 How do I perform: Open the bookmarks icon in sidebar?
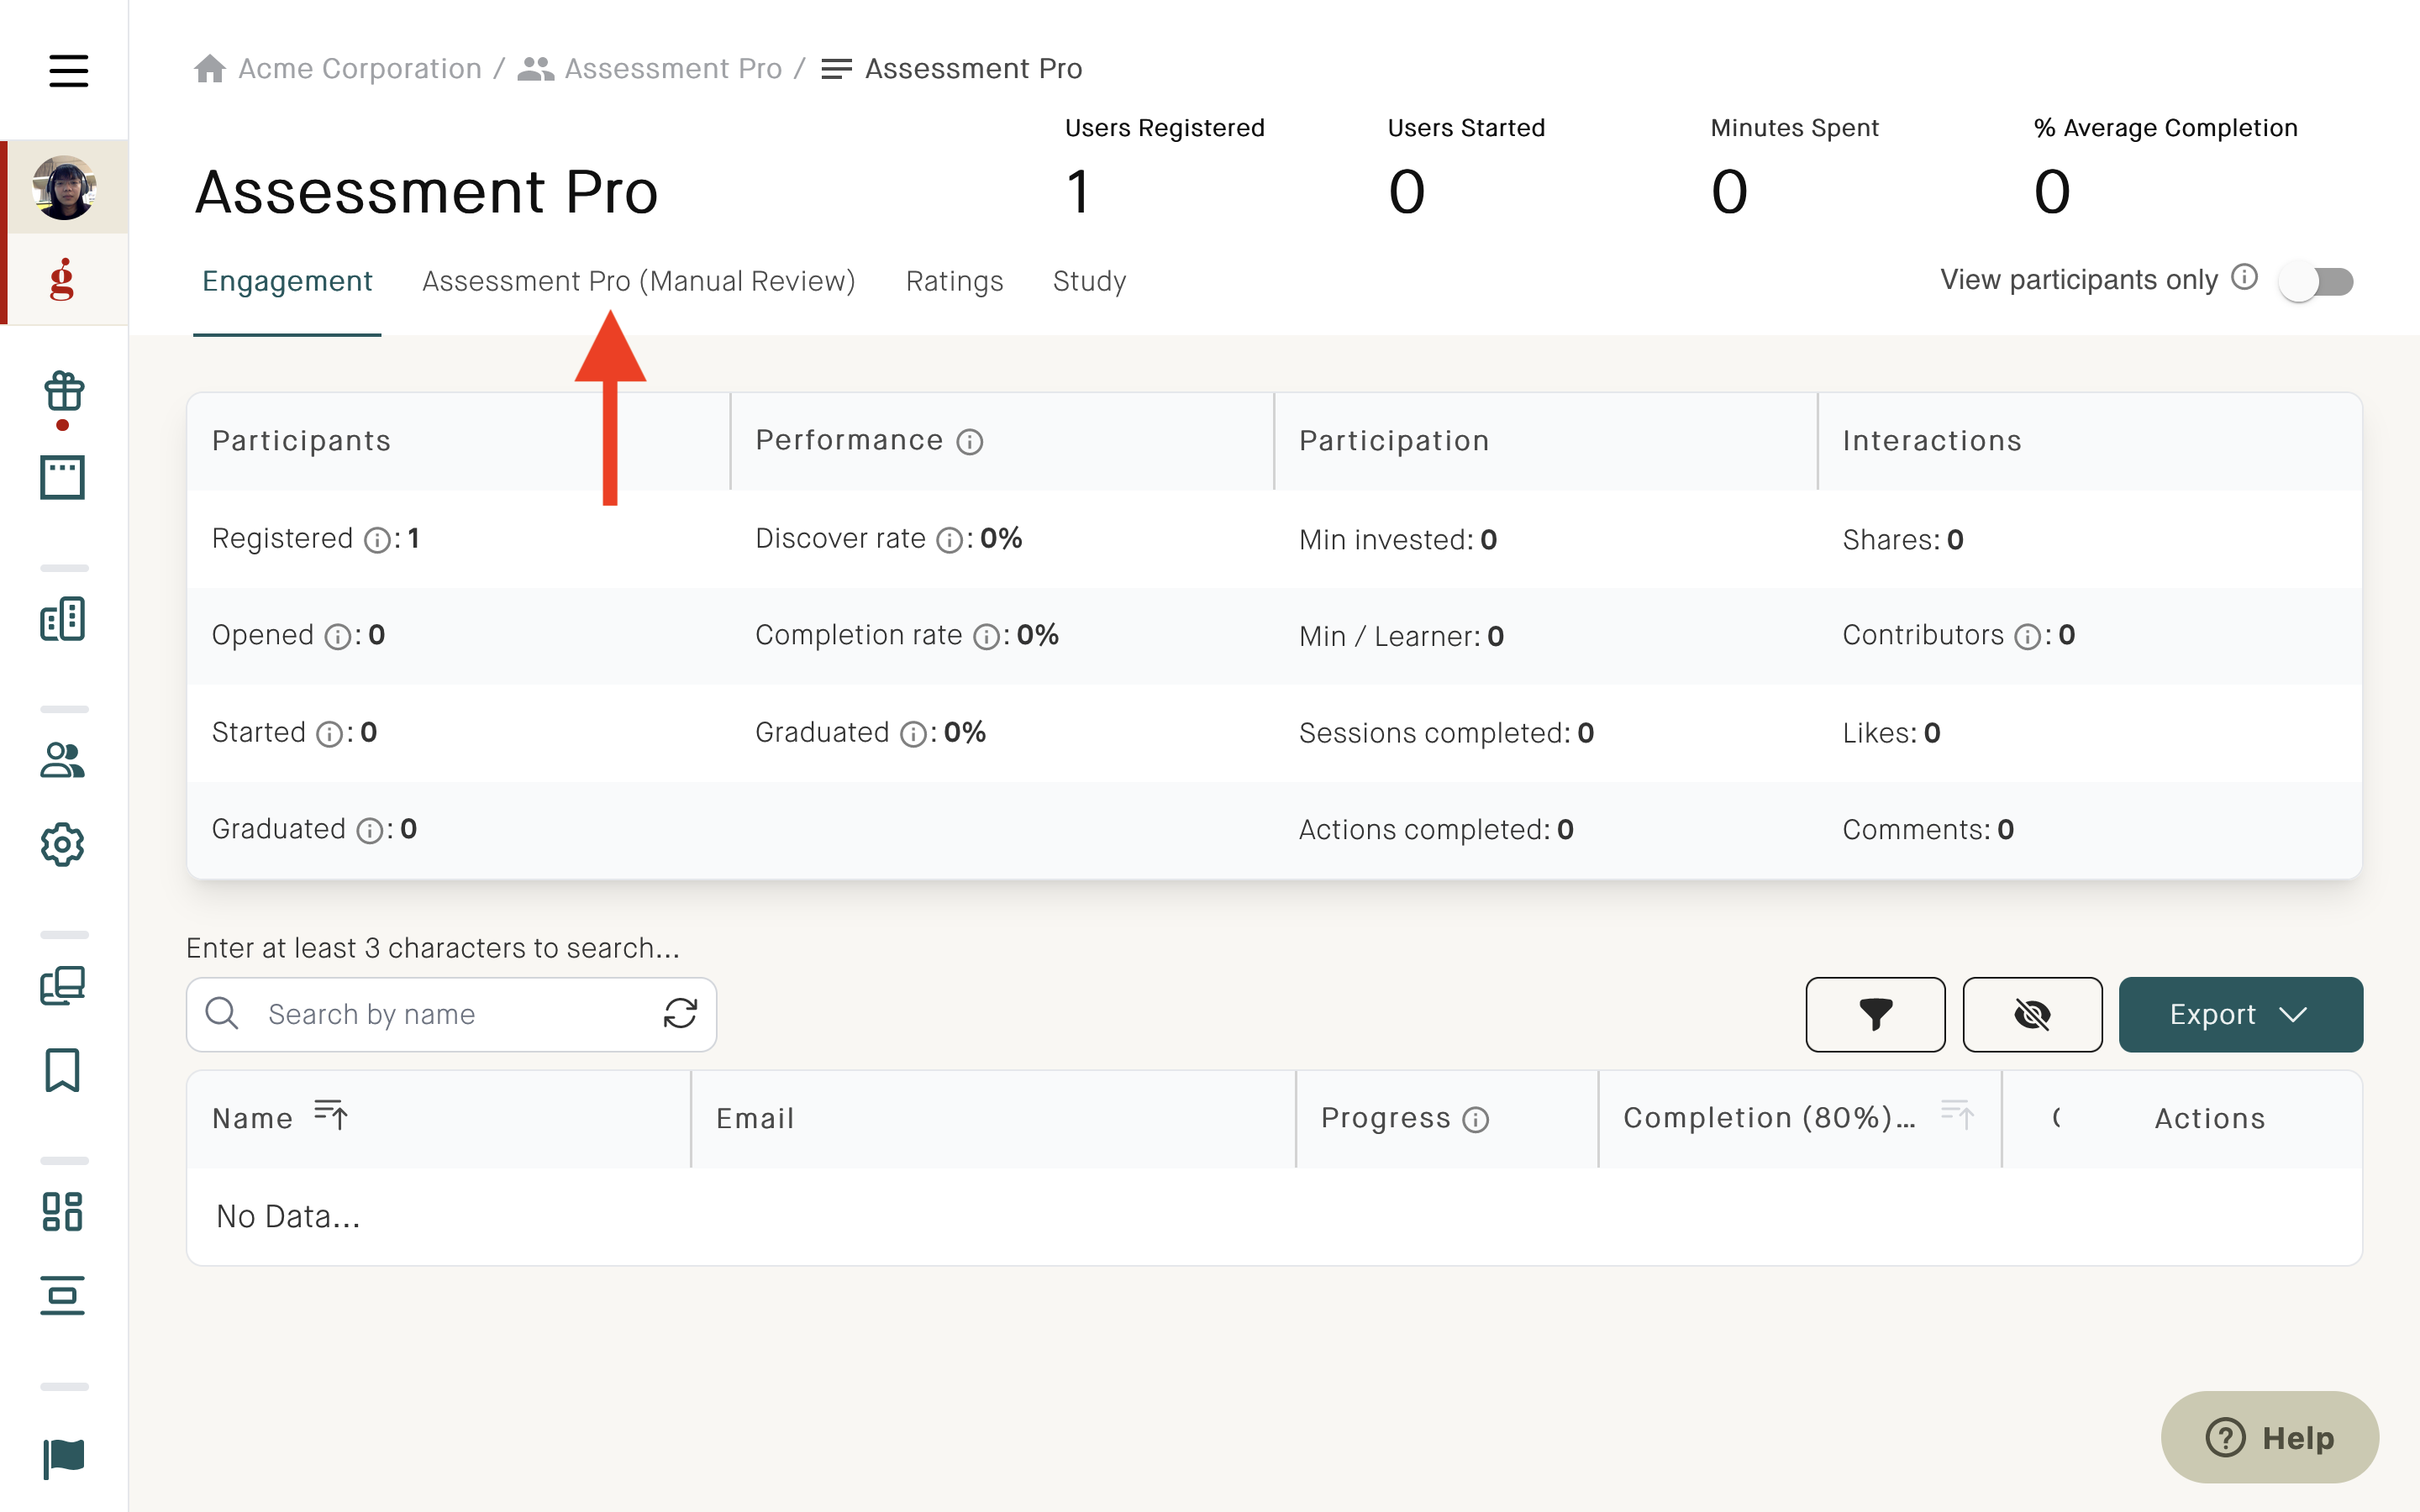point(63,1071)
